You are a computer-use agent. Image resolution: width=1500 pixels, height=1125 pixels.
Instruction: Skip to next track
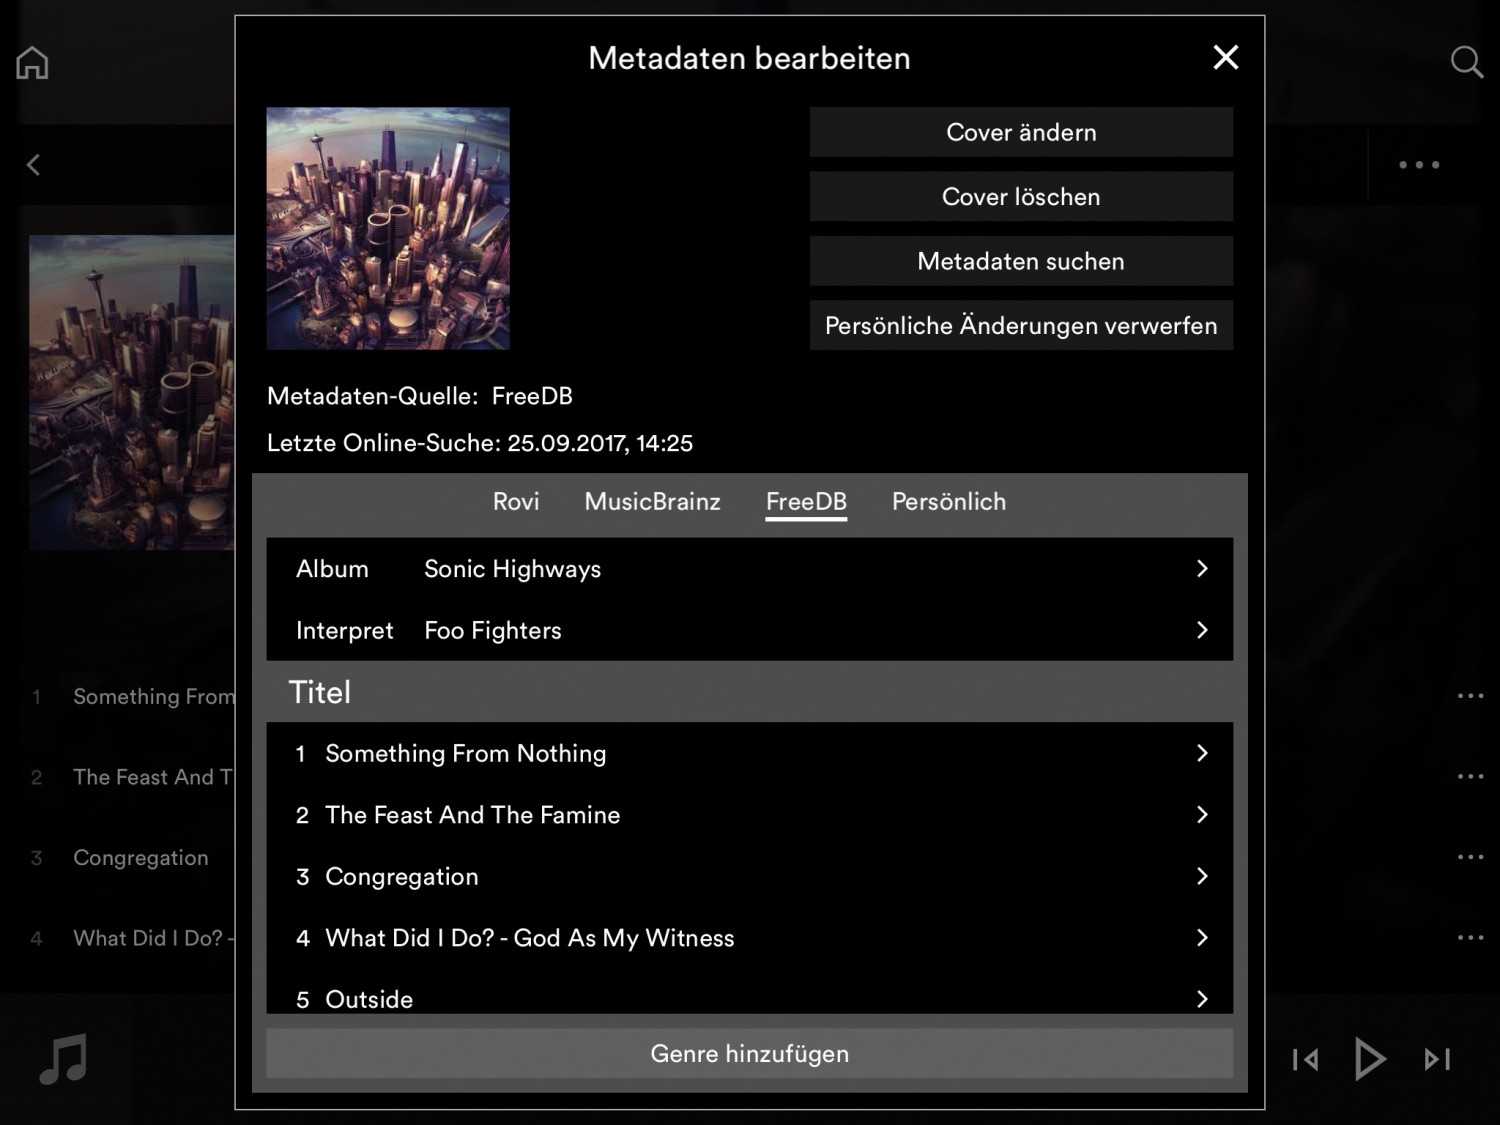click(1437, 1059)
